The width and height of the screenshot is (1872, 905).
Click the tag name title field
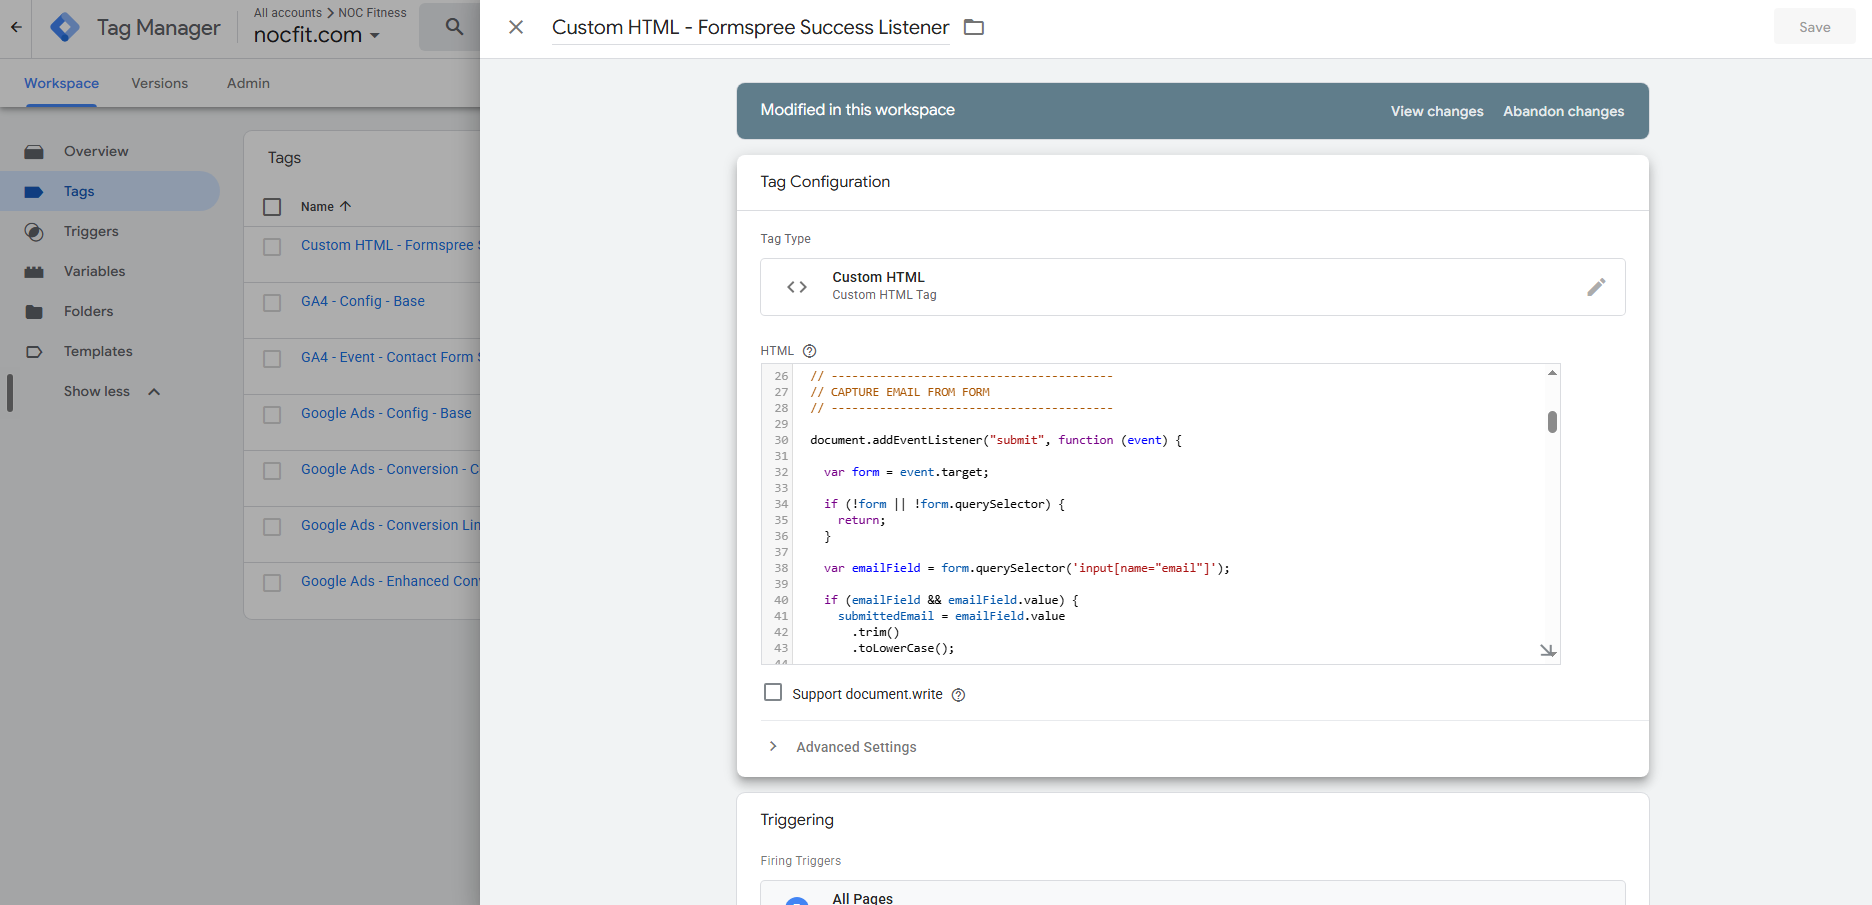(750, 27)
